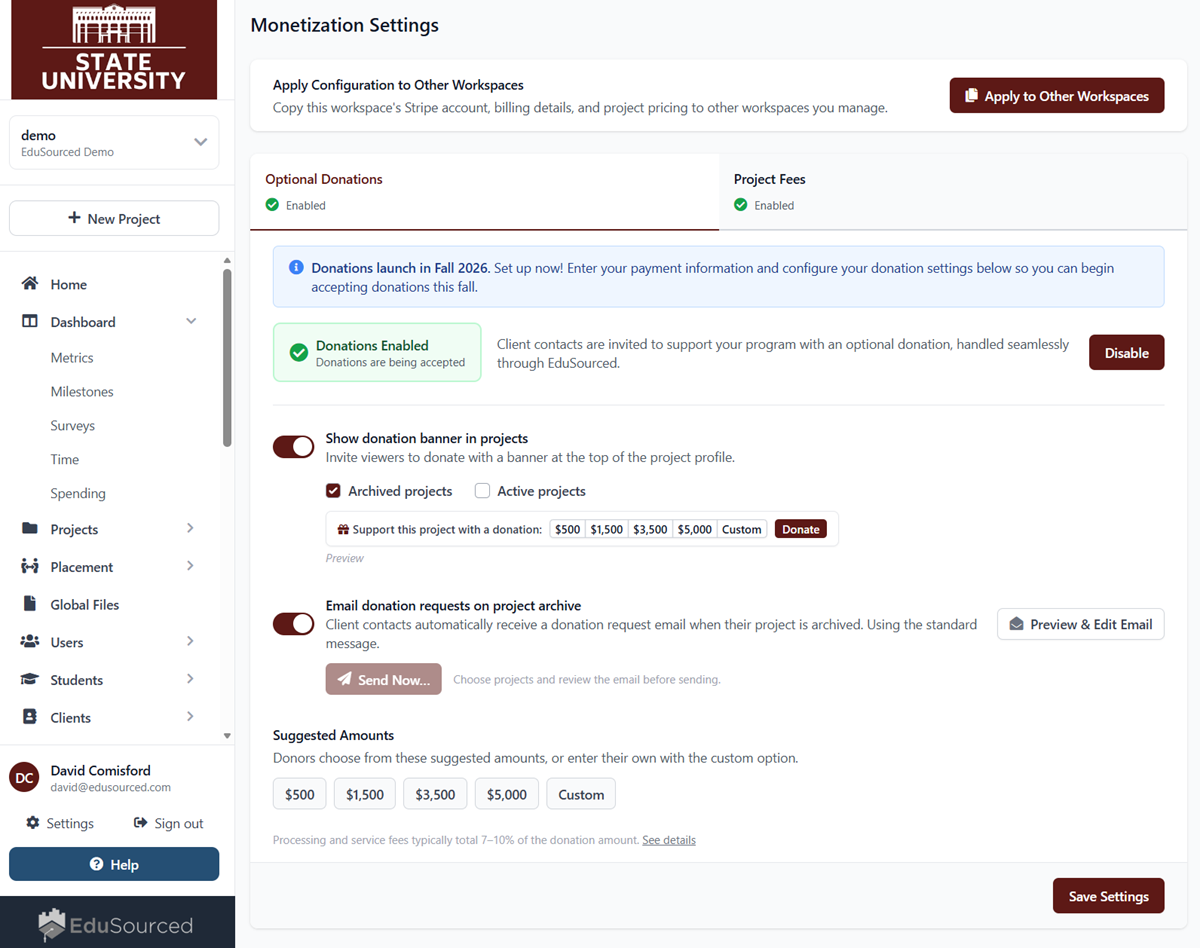
Task: Click green check under Optional Donations tab
Action: point(272,205)
